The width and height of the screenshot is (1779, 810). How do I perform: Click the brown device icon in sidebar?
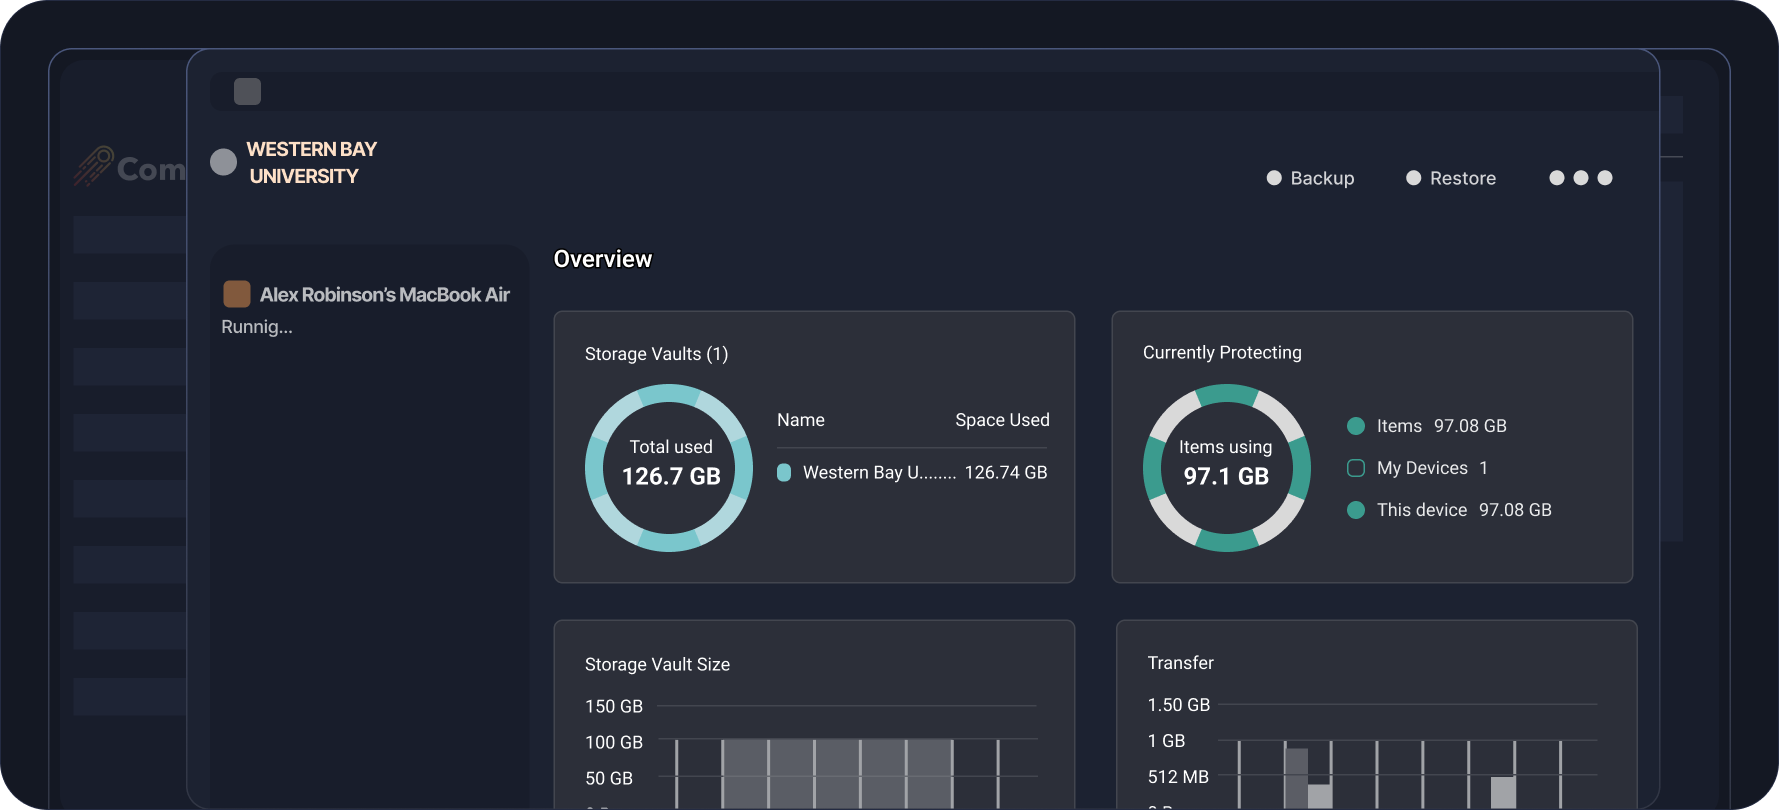point(237,294)
